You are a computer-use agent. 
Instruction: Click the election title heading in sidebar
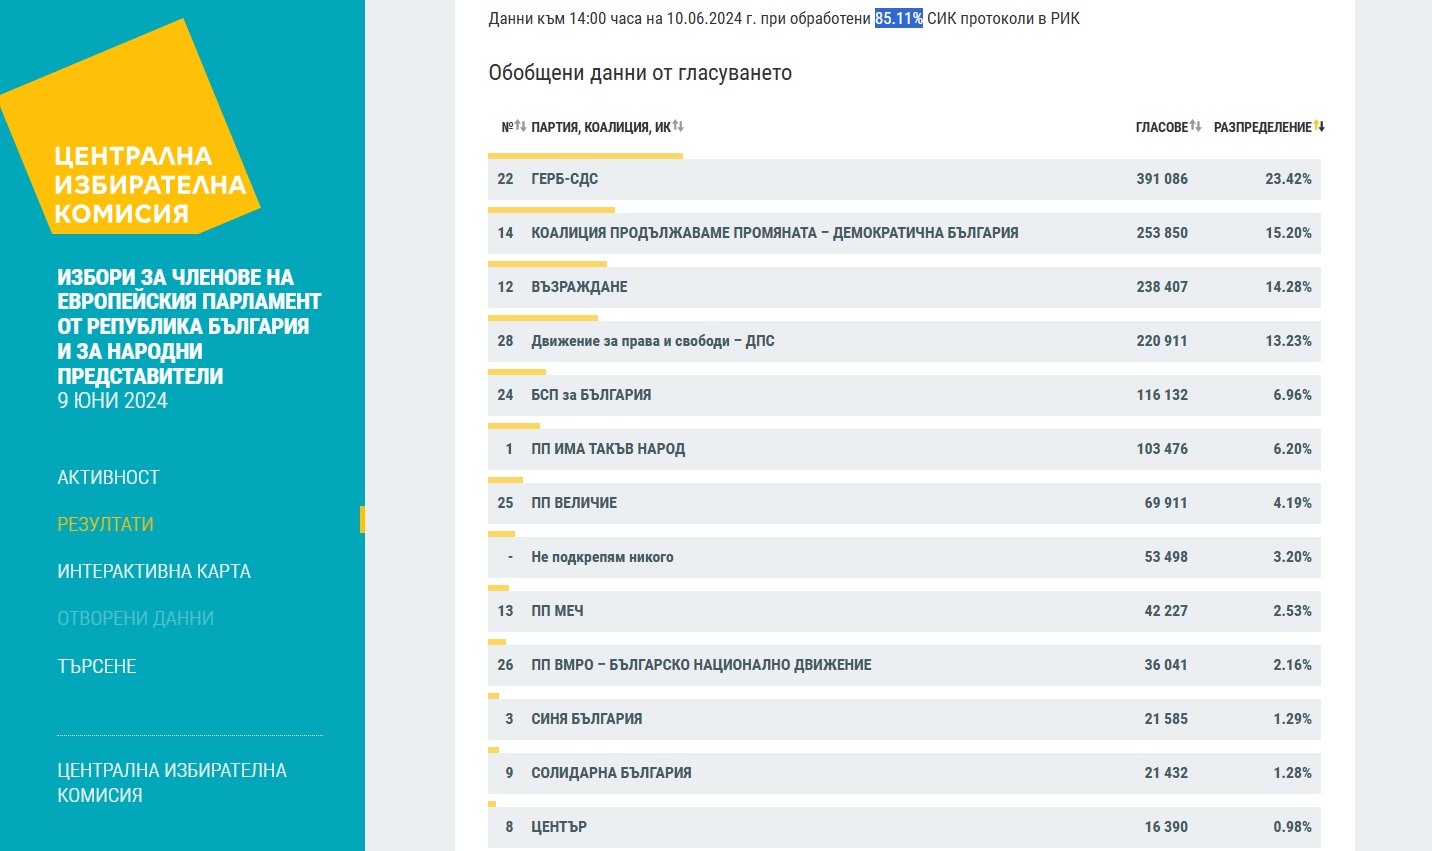pos(188,338)
